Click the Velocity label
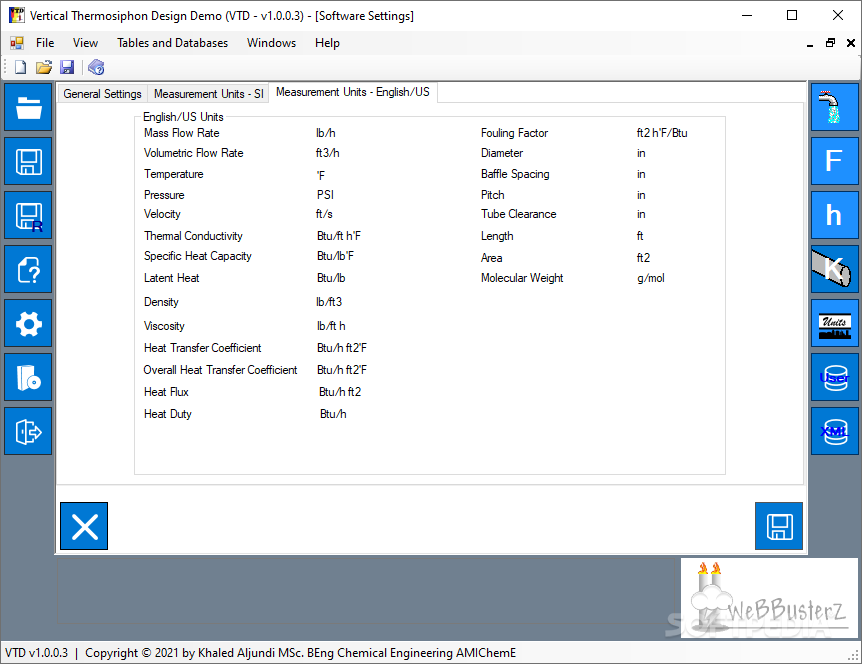This screenshot has height=664, width=862. click(162, 214)
